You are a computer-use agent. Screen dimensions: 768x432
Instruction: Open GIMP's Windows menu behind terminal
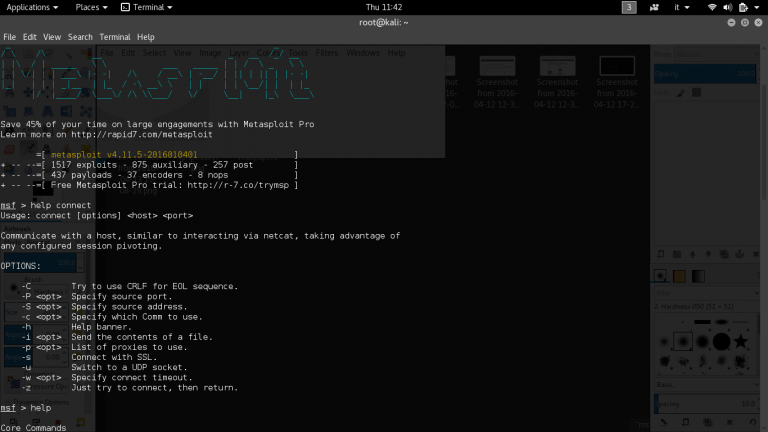[362, 53]
